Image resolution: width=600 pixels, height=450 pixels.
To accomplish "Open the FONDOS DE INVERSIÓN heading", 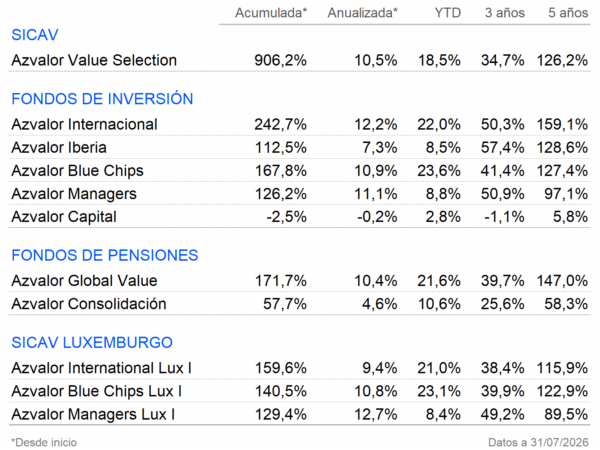I will pos(102,99).
